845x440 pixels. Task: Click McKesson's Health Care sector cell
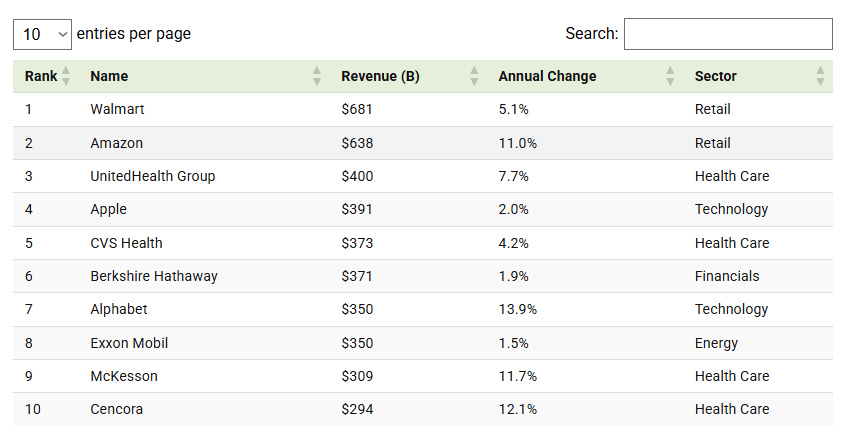[732, 376]
